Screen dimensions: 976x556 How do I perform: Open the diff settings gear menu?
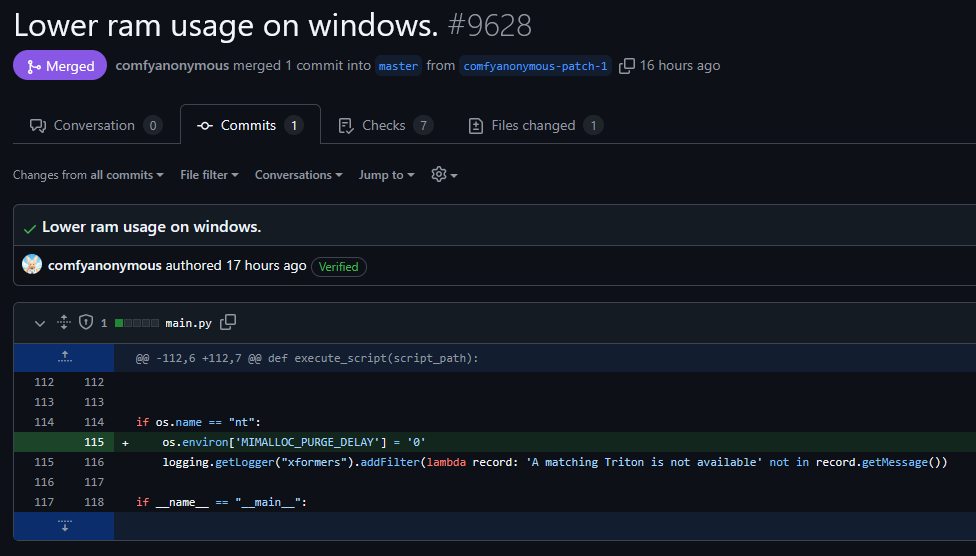444,174
